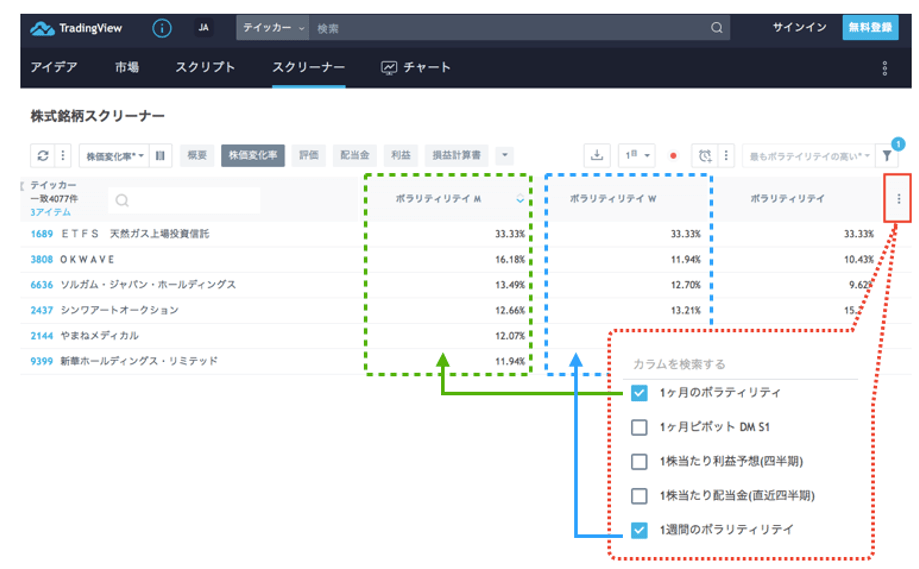Image resolution: width=919 pixels, height=569 pixels.
Task: Open the filter funnel icon
Action: (x=886, y=156)
